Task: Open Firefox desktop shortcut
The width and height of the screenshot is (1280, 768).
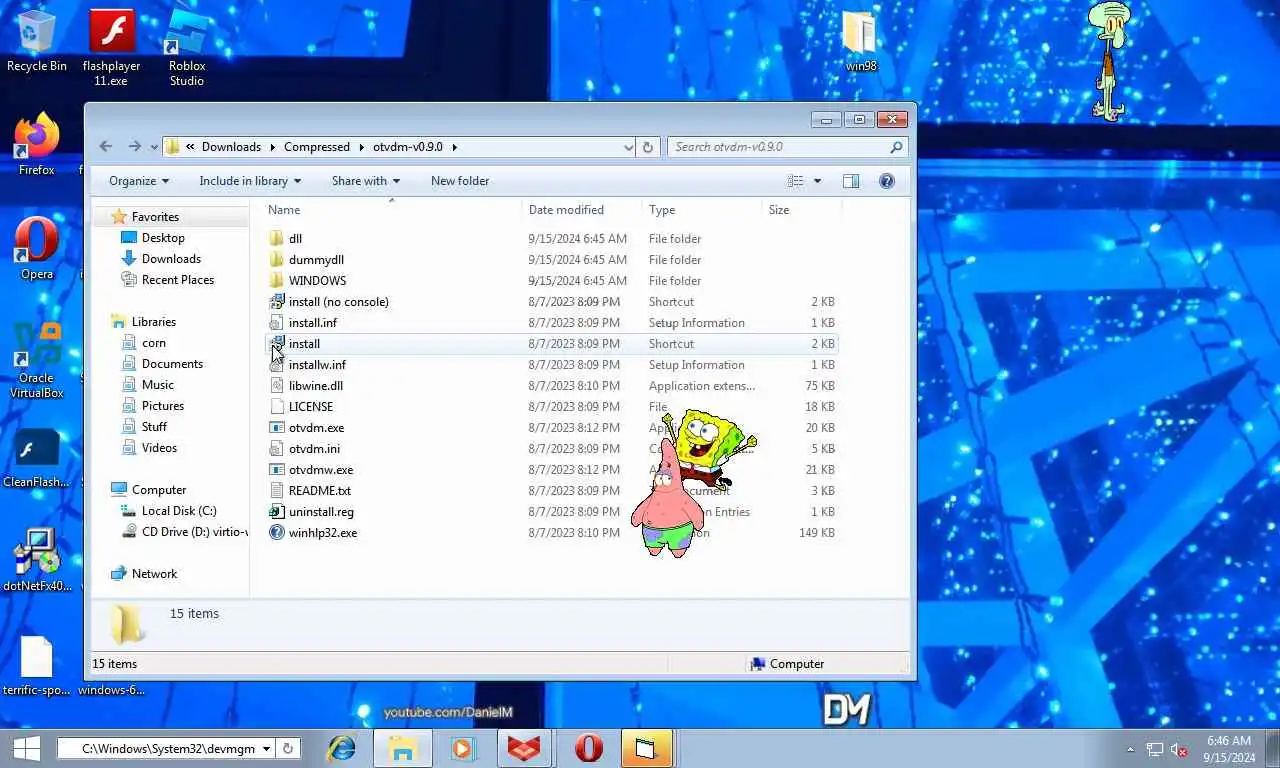Action: 37,145
